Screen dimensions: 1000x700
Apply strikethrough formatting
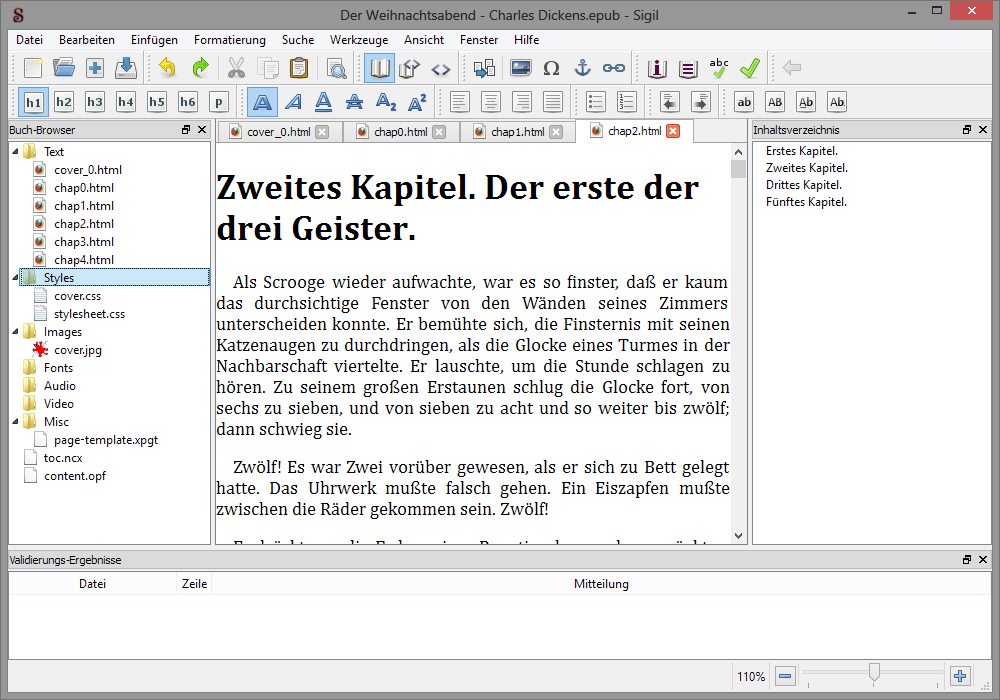(355, 102)
